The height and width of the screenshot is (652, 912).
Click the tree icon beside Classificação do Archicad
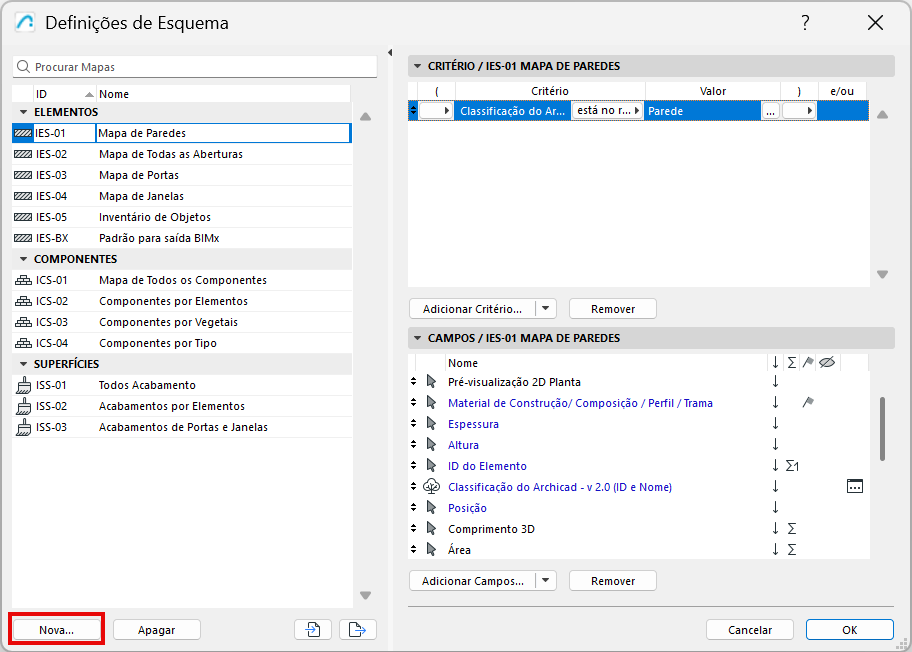point(432,487)
